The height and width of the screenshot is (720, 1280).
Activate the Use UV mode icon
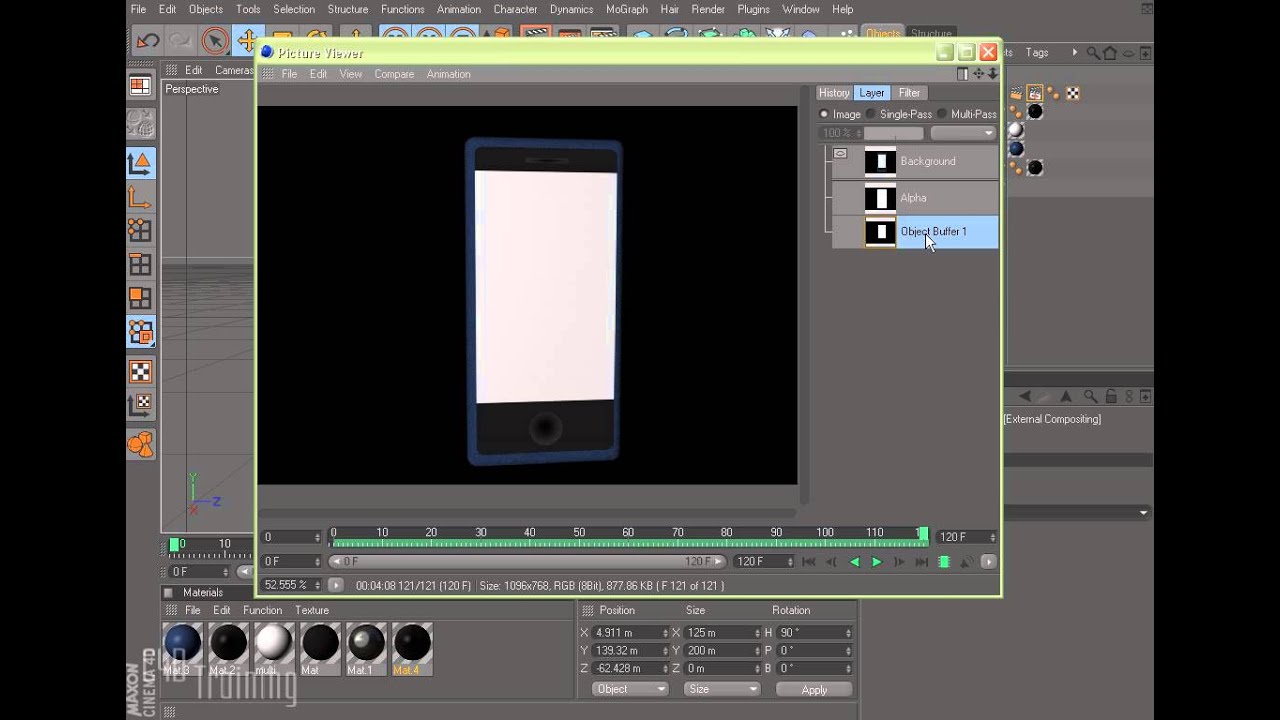pos(141,332)
